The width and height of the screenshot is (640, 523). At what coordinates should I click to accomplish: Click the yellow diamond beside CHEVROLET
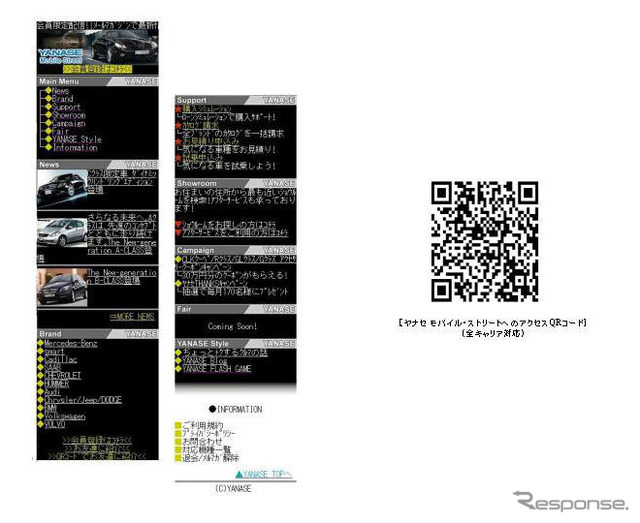point(40,376)
